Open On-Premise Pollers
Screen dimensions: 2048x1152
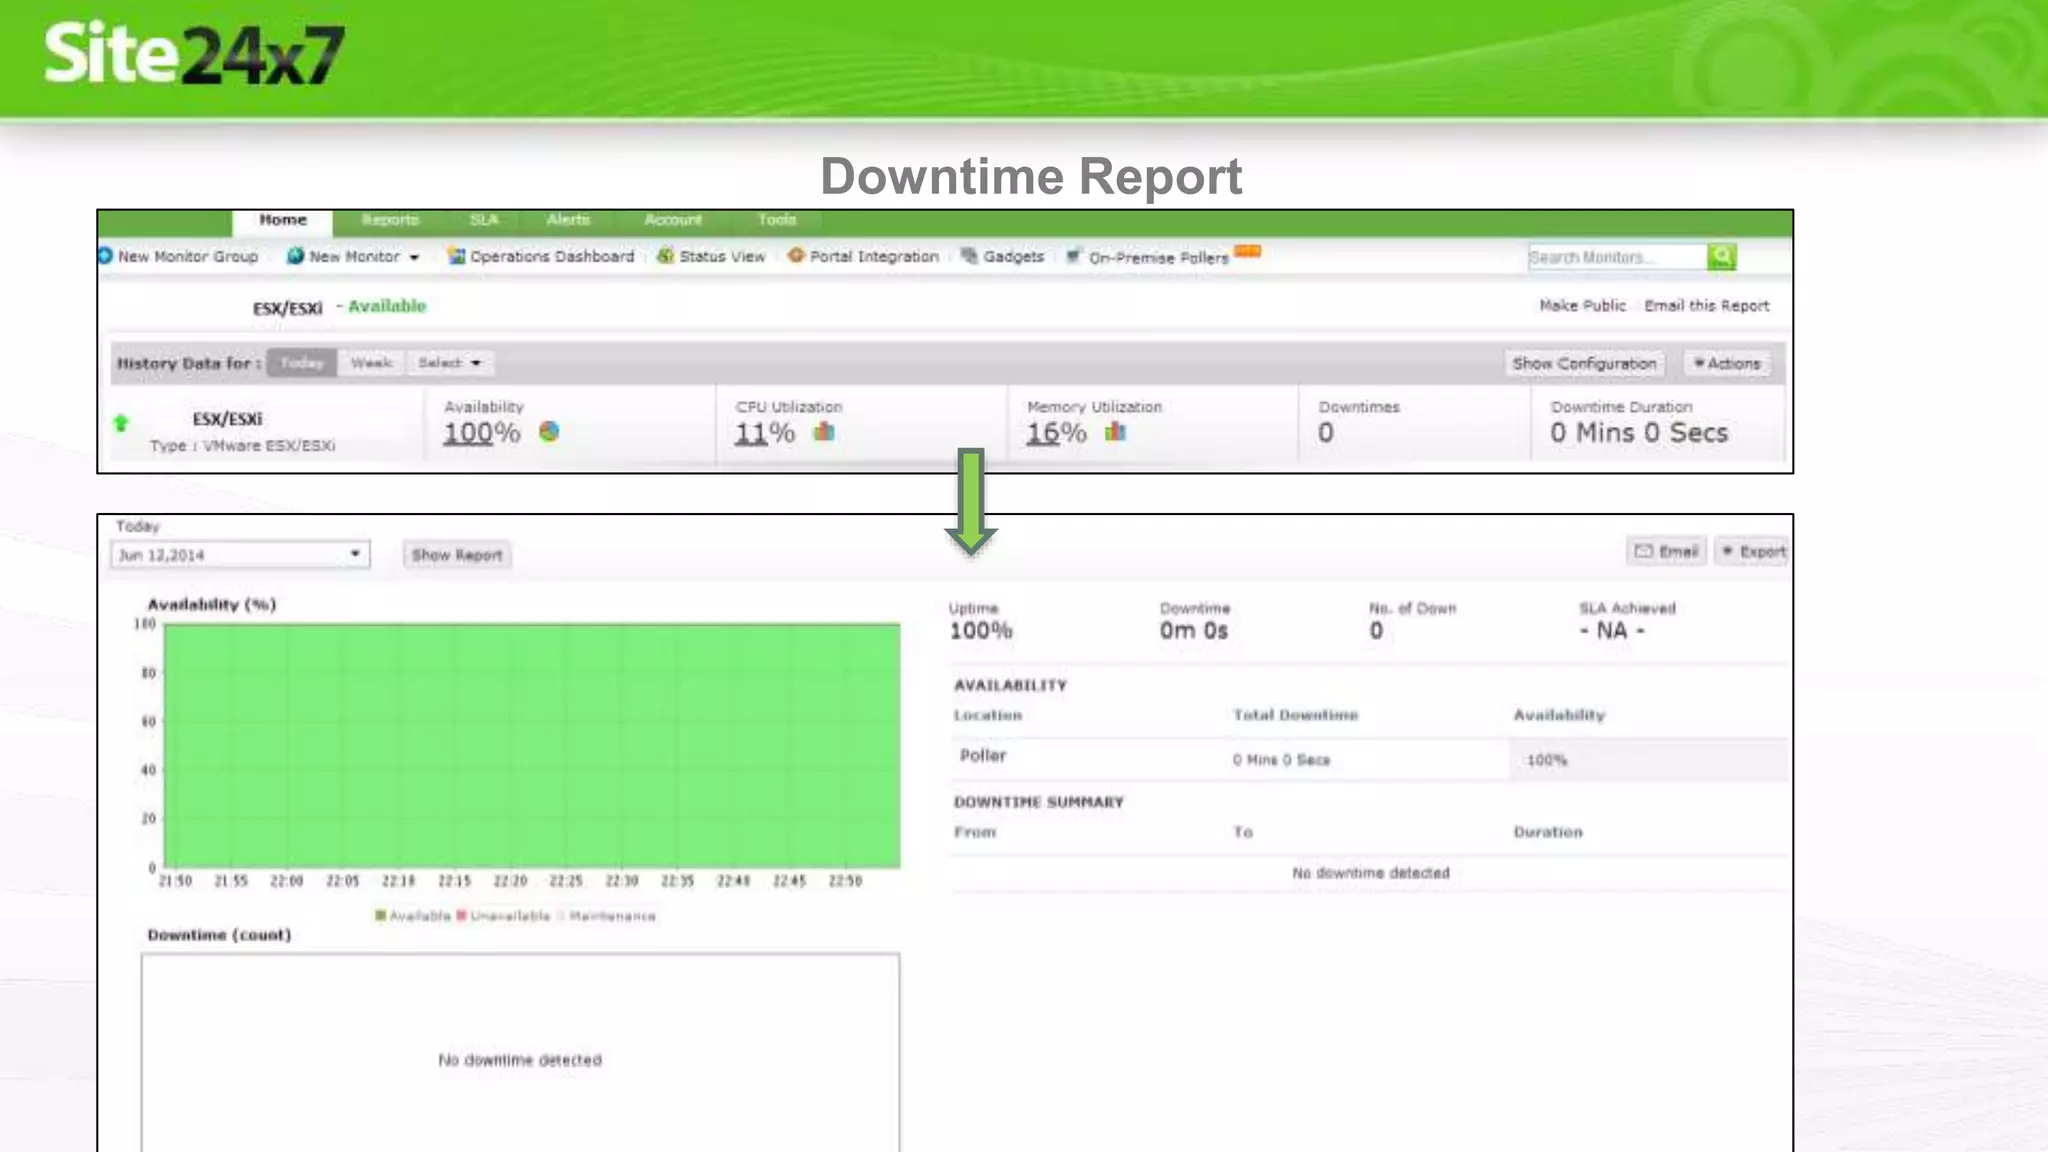click(1159, 258)
